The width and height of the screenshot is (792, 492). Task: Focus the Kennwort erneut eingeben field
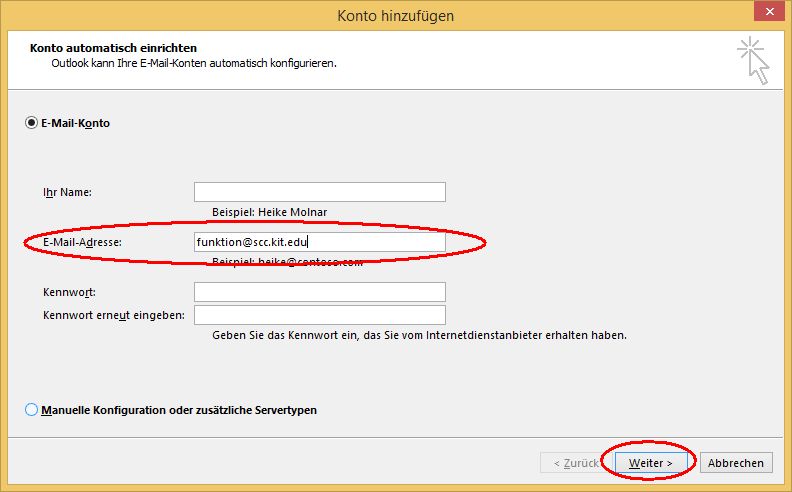319,316
